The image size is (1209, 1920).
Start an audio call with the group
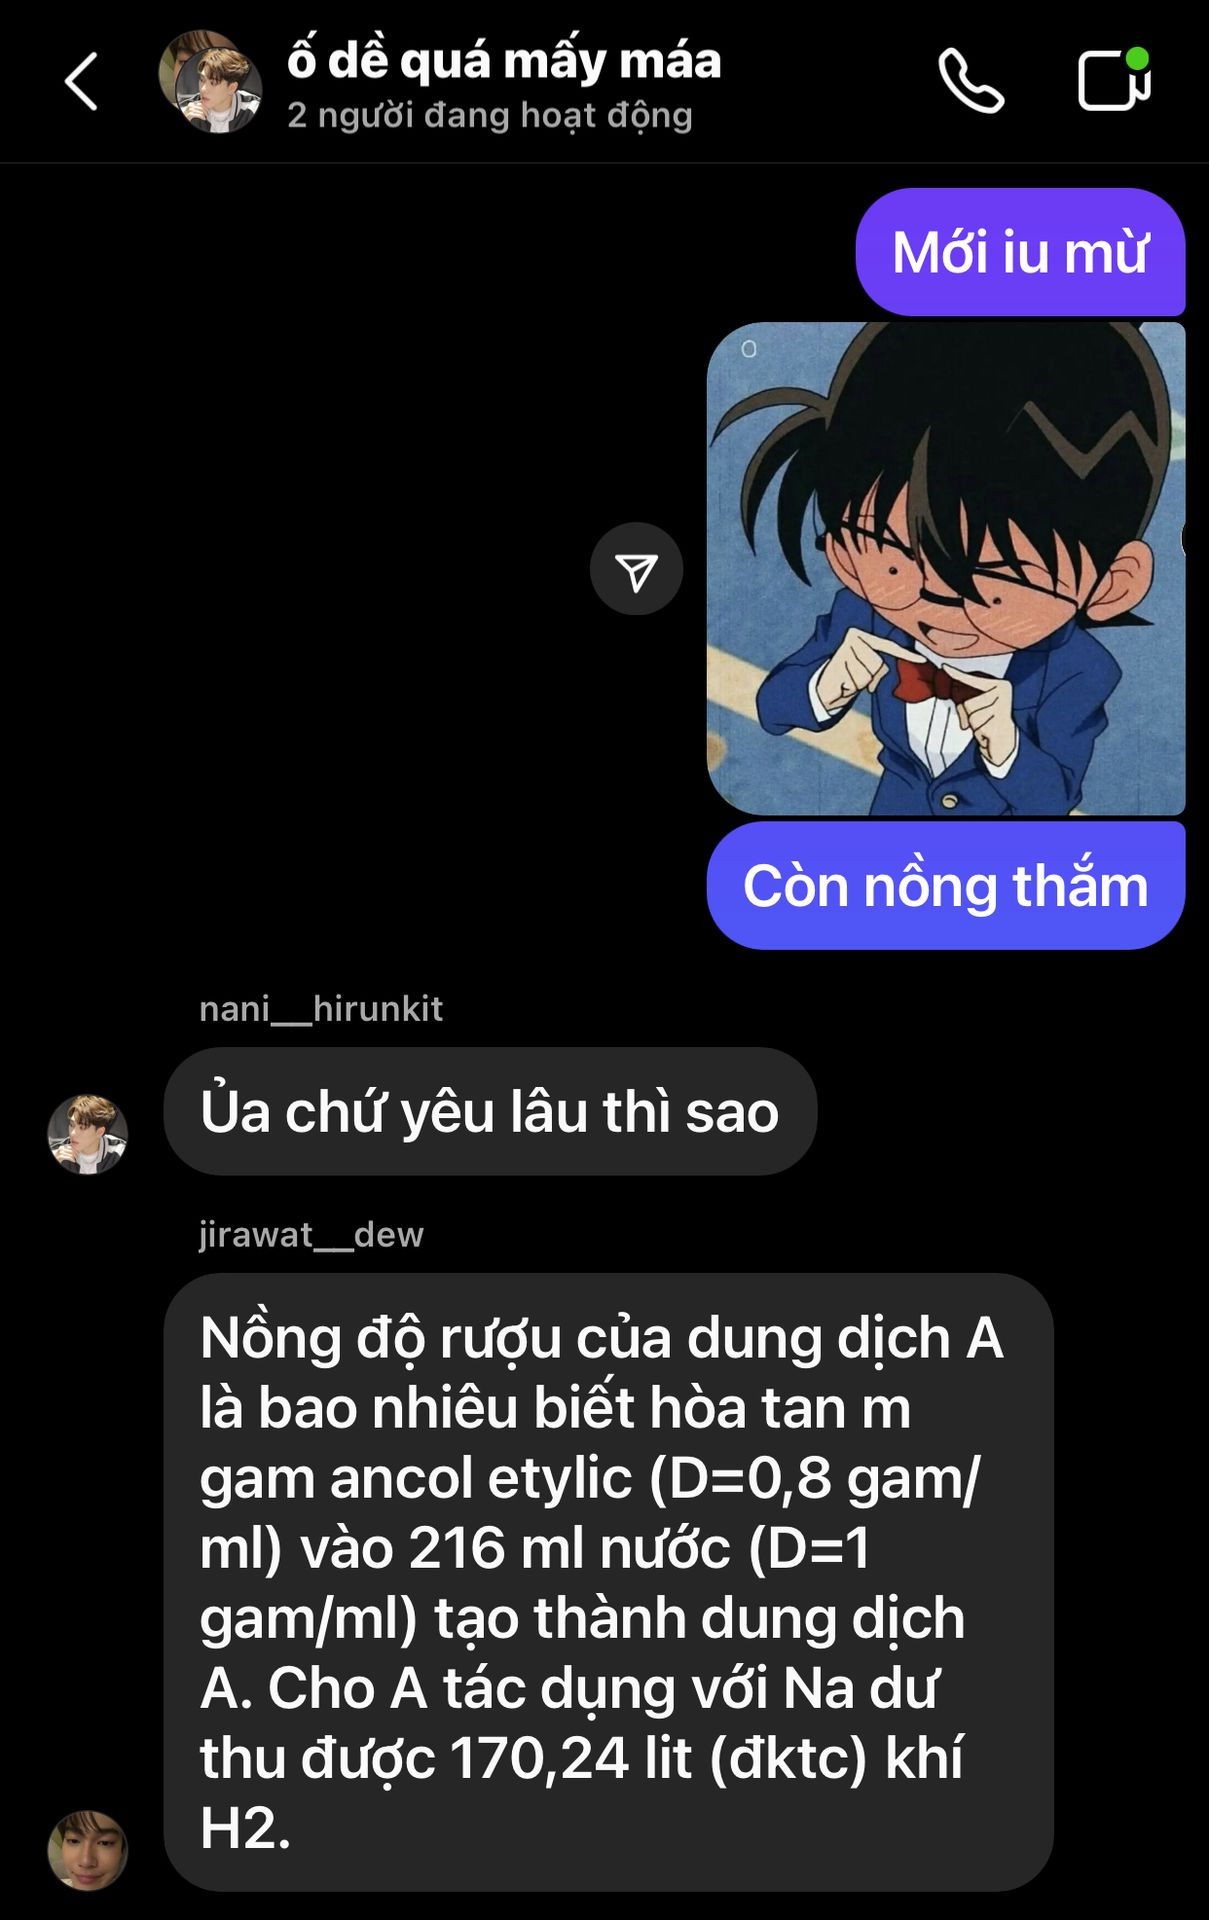pos(971,81)
